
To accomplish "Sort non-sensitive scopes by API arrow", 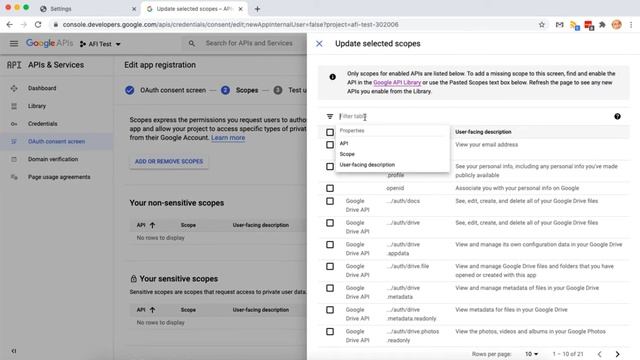I will tap(152, 225).
